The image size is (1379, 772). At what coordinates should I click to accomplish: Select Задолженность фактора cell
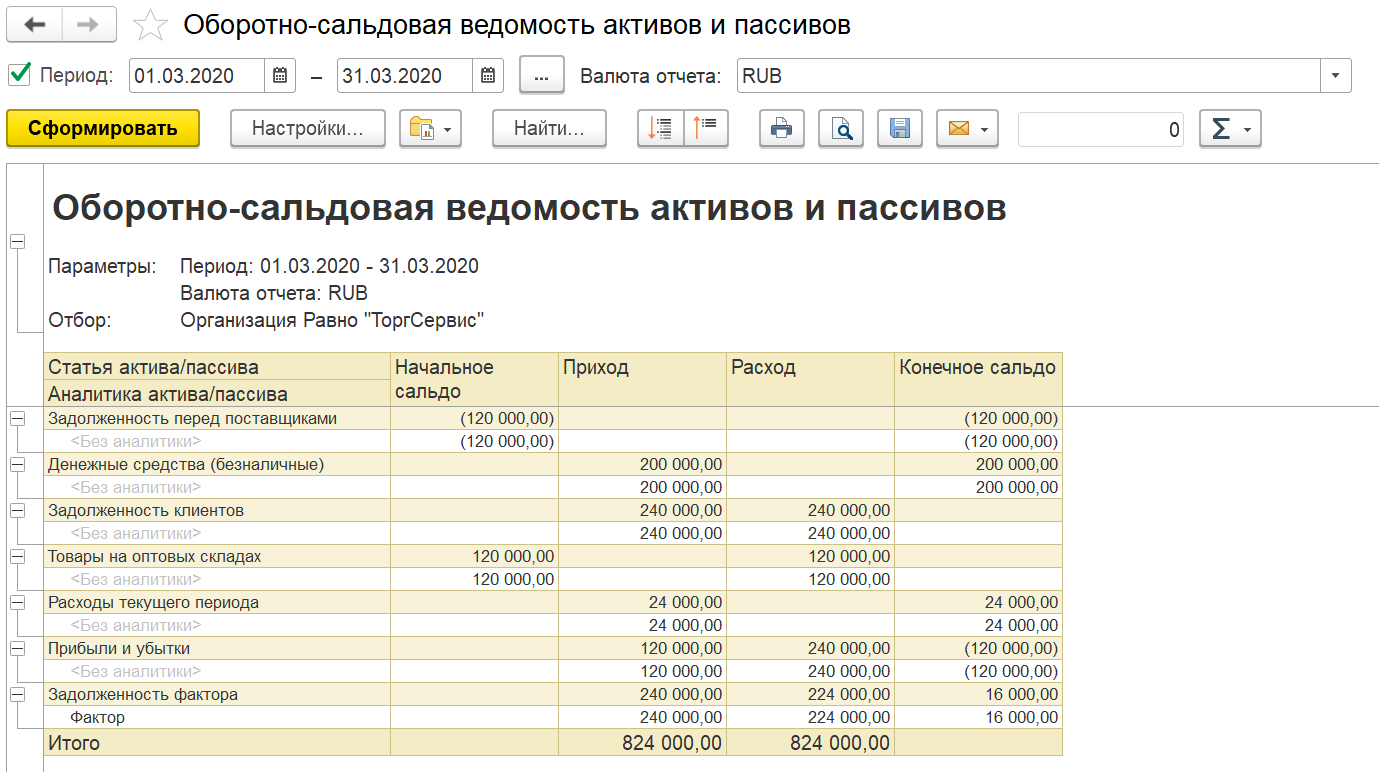coord(217,694)
